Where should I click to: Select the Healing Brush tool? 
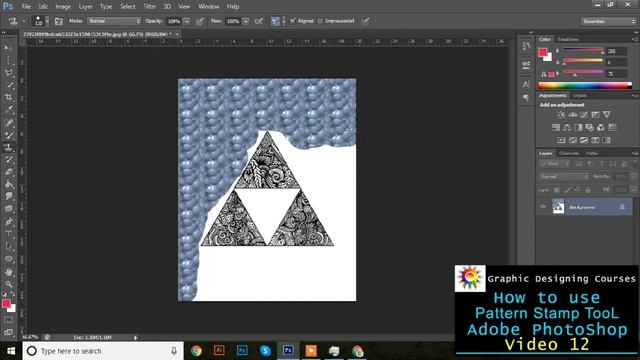9,122
